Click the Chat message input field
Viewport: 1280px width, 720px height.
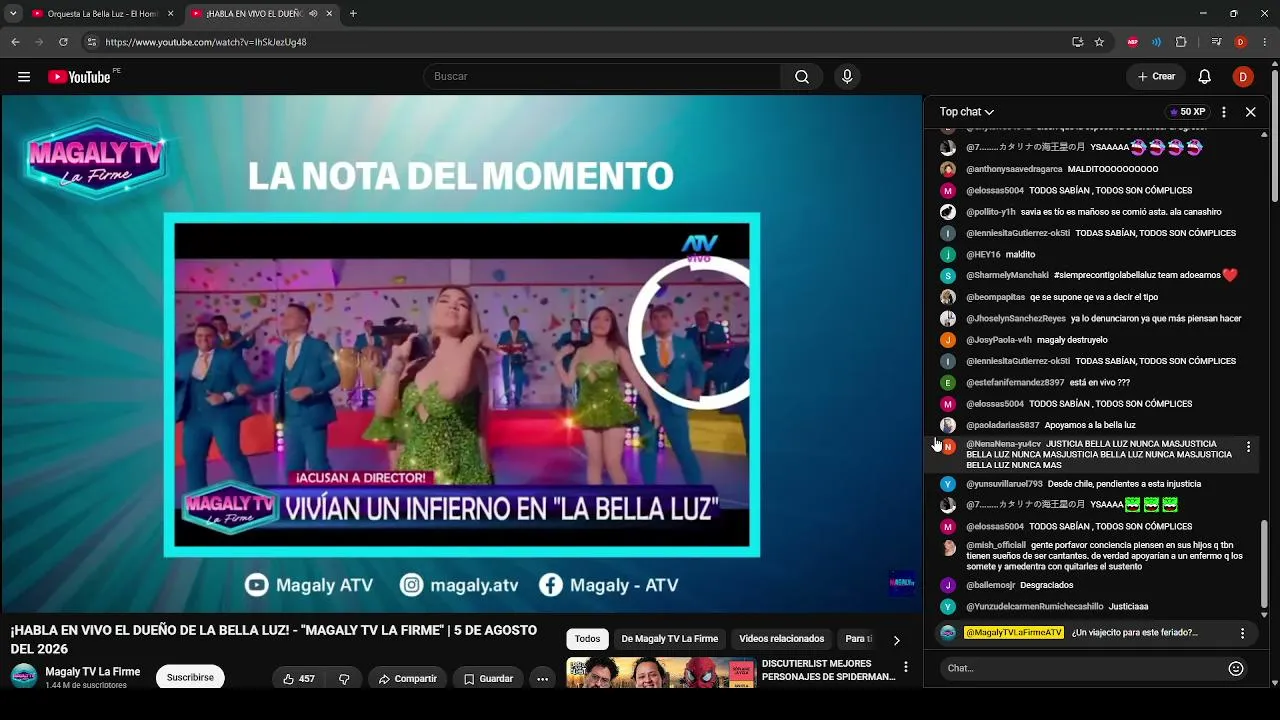(1084, 668)
